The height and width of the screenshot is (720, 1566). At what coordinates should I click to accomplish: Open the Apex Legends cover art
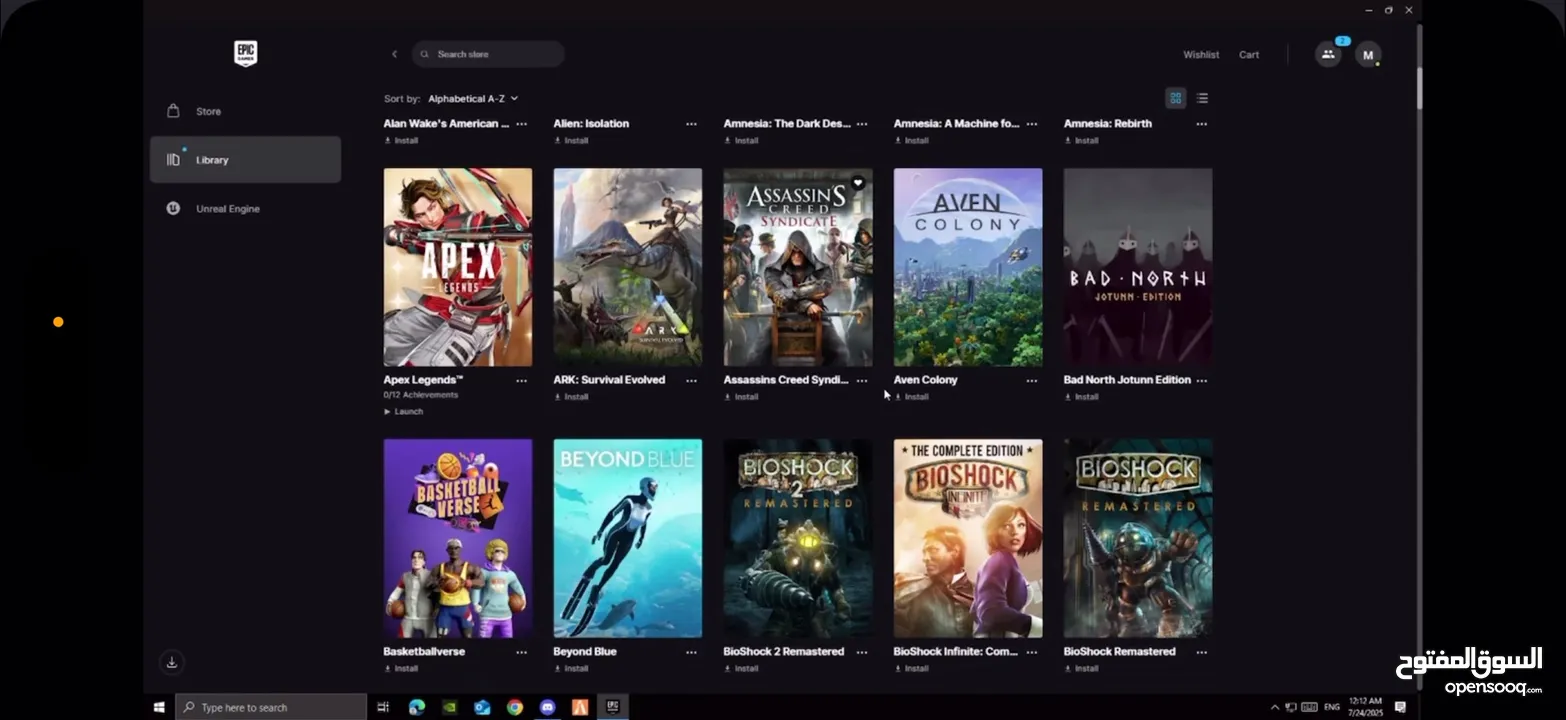pyautogui.click(x=458, y=267)
